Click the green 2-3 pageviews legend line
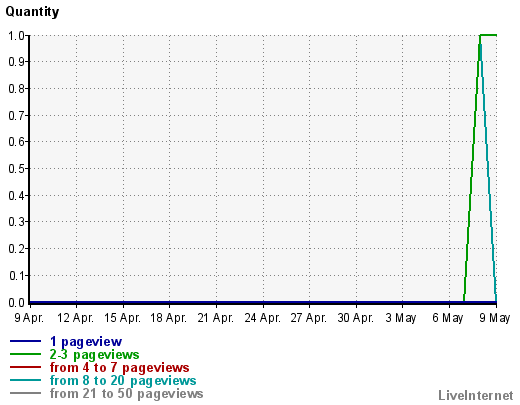This screenshot has width=520, height=405. coord(25,354)
